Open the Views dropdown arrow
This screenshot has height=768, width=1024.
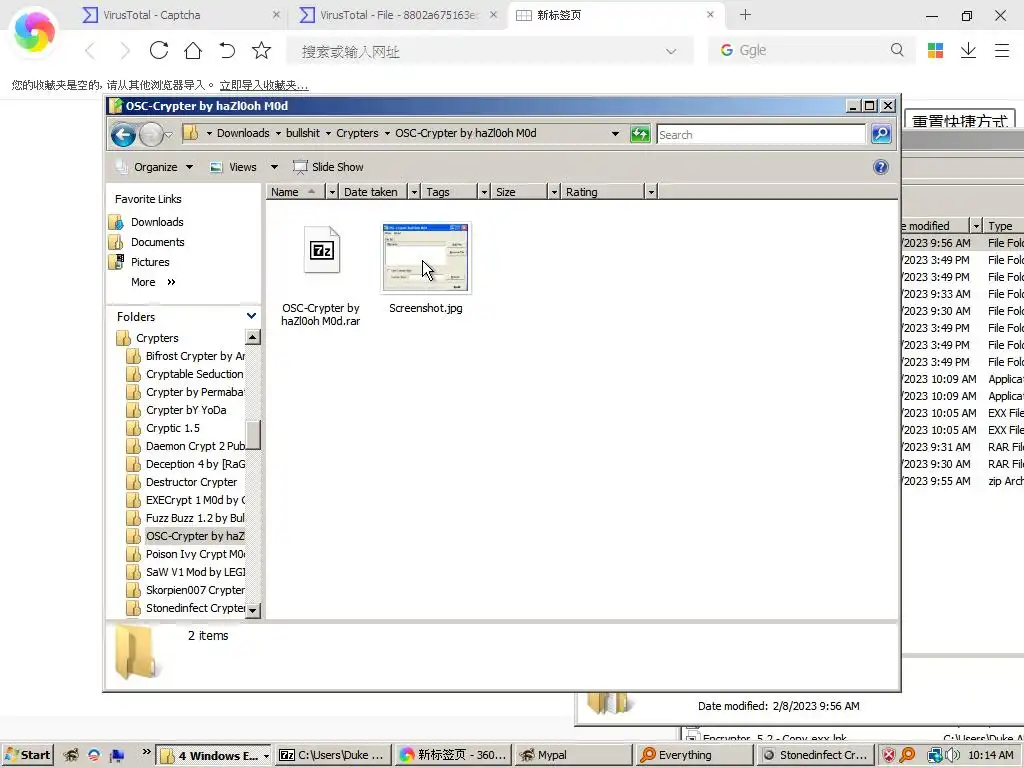click(274, 167)
